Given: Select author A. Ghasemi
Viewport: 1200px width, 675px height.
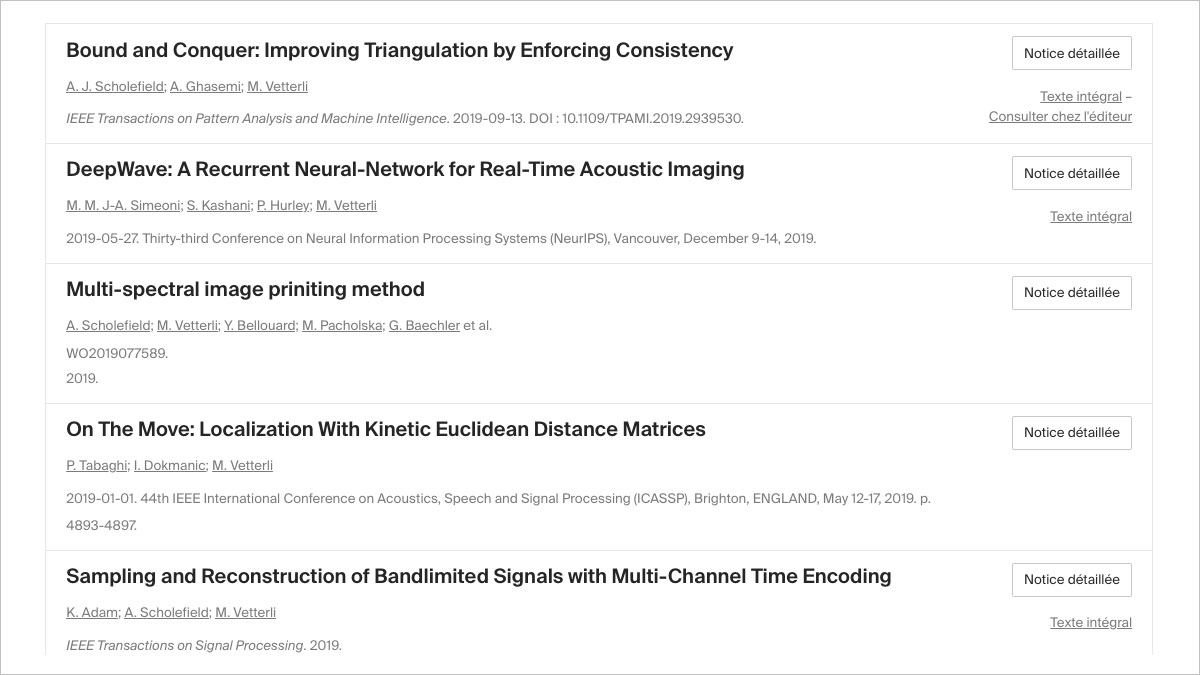Looking at the screenshot, I should coord(206,86).
